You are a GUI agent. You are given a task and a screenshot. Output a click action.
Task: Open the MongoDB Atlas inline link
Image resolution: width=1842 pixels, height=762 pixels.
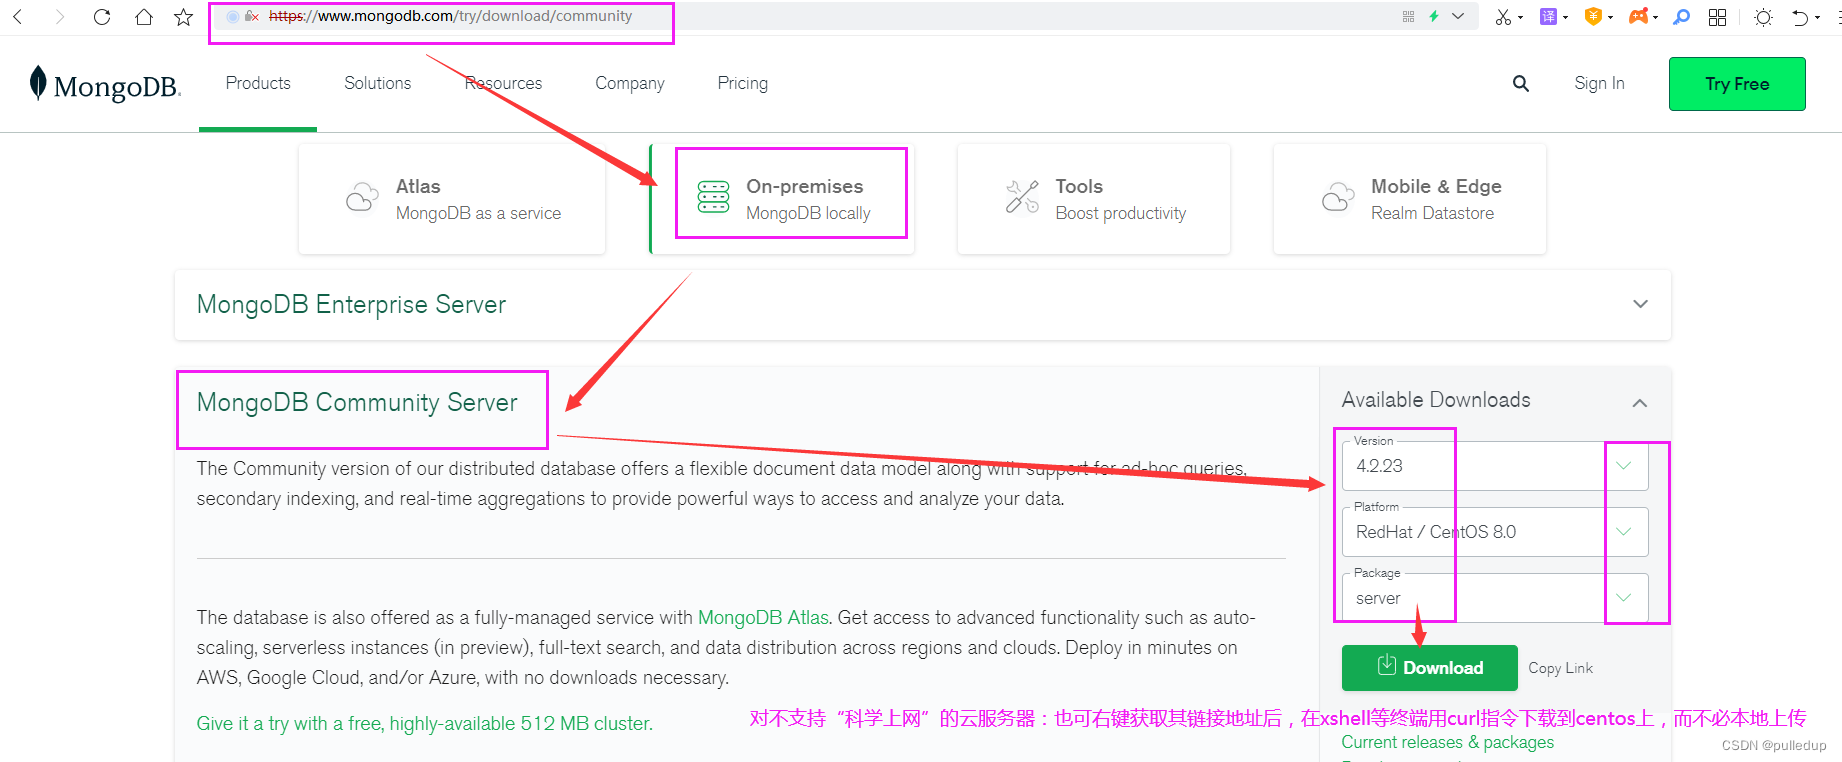764,618
